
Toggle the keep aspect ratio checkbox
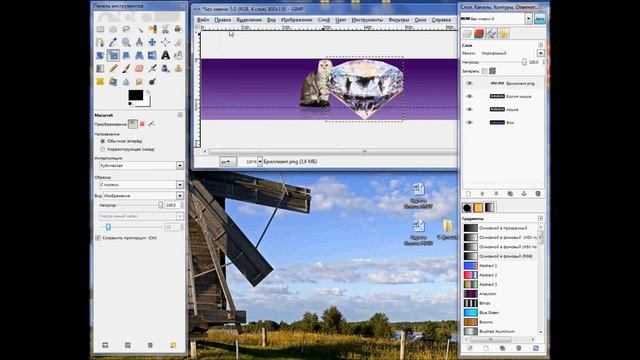coord(98,238)
